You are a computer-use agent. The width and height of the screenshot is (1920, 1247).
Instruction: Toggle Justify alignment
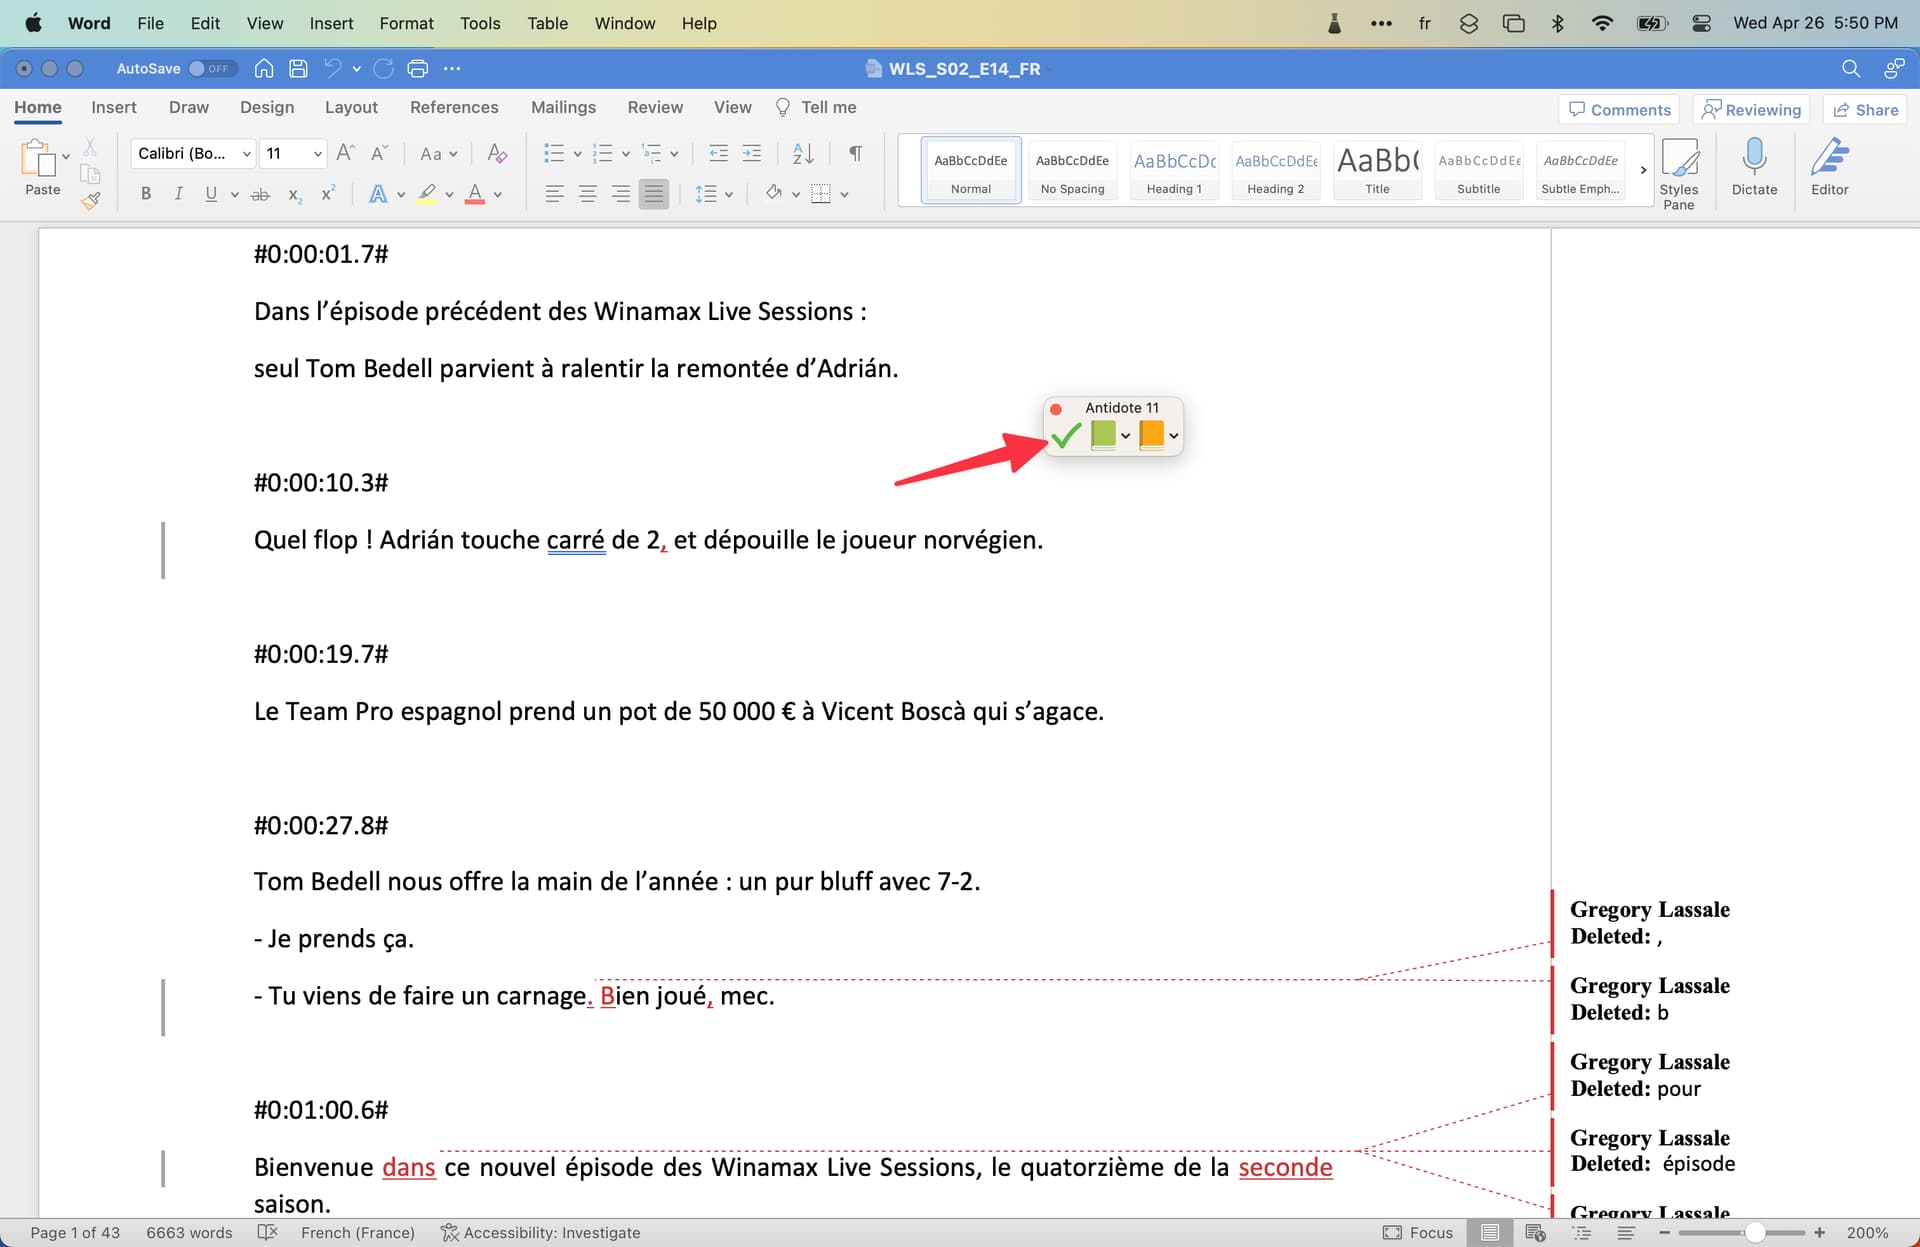[x=654, y=194]
